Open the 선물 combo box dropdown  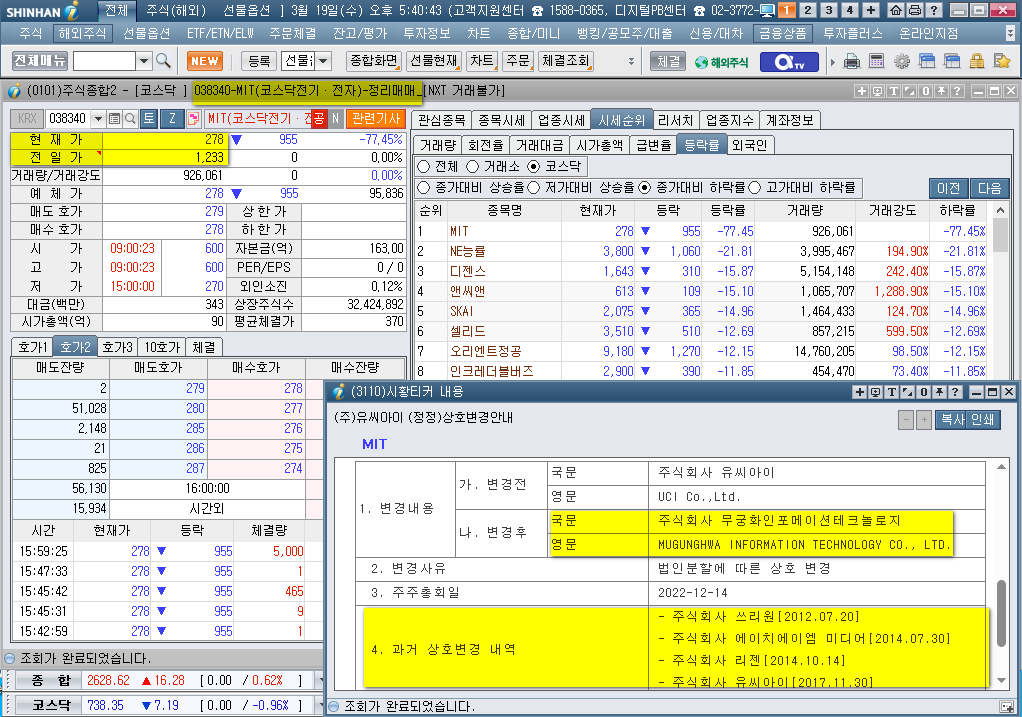323,61
